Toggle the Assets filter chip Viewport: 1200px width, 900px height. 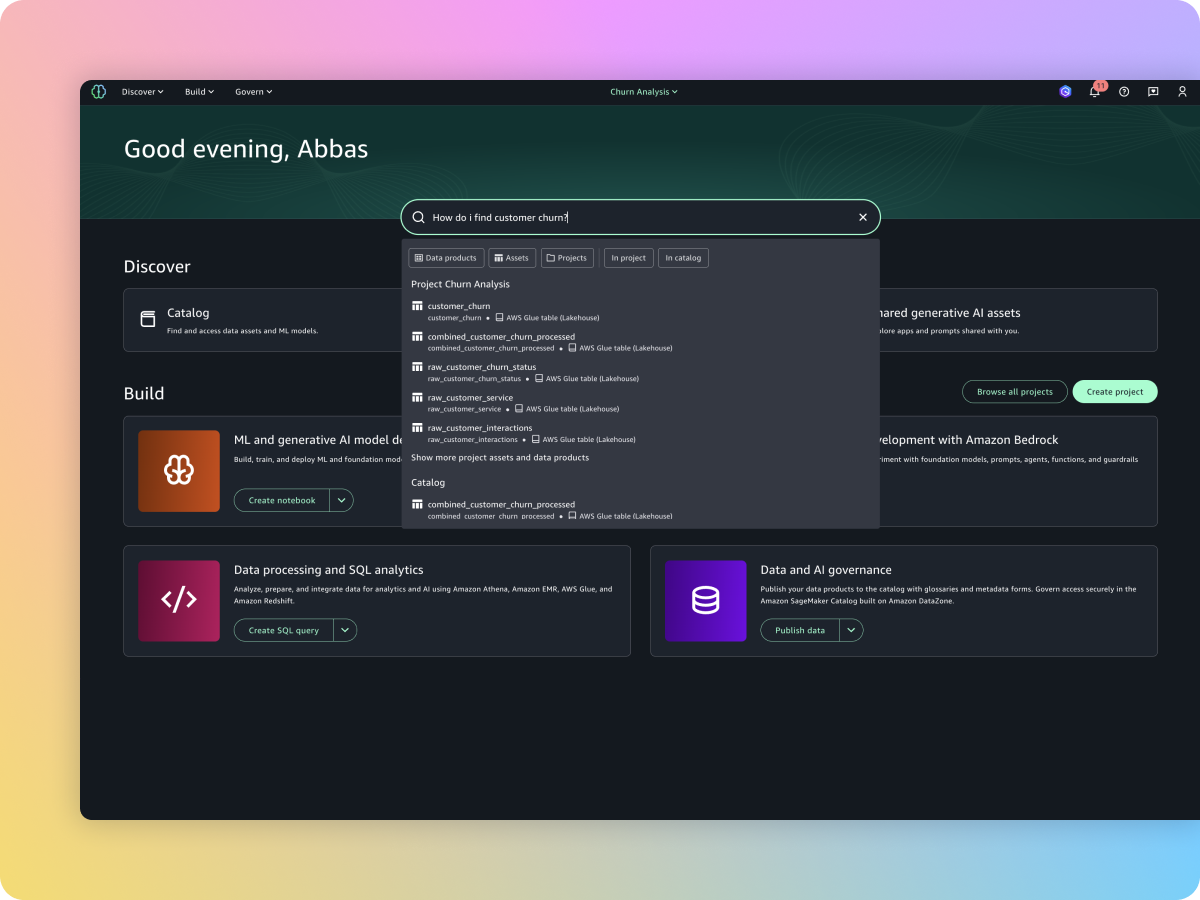click(x=512, y=258)
